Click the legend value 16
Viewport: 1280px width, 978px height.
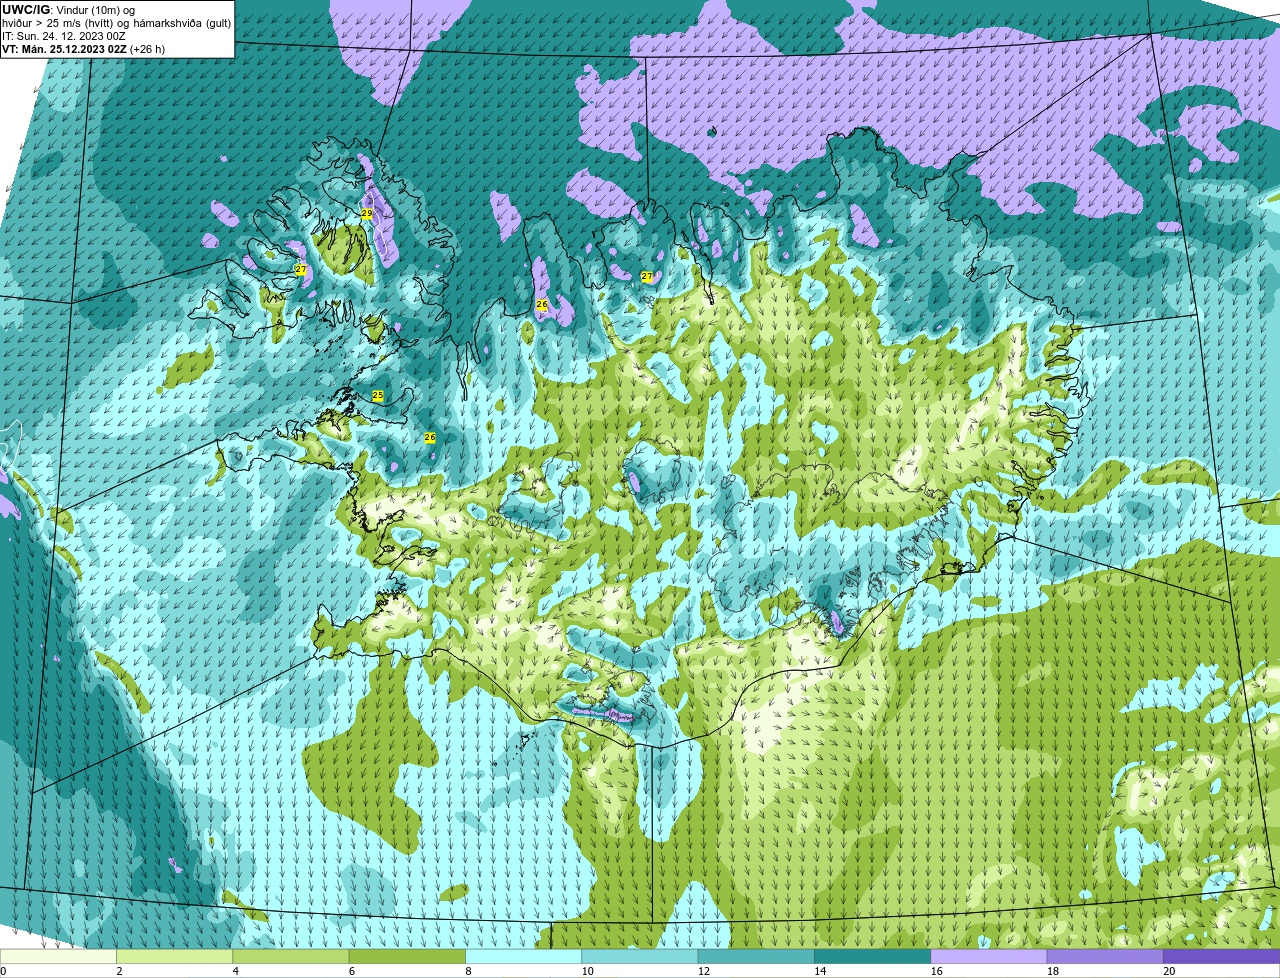coord(936,971)
